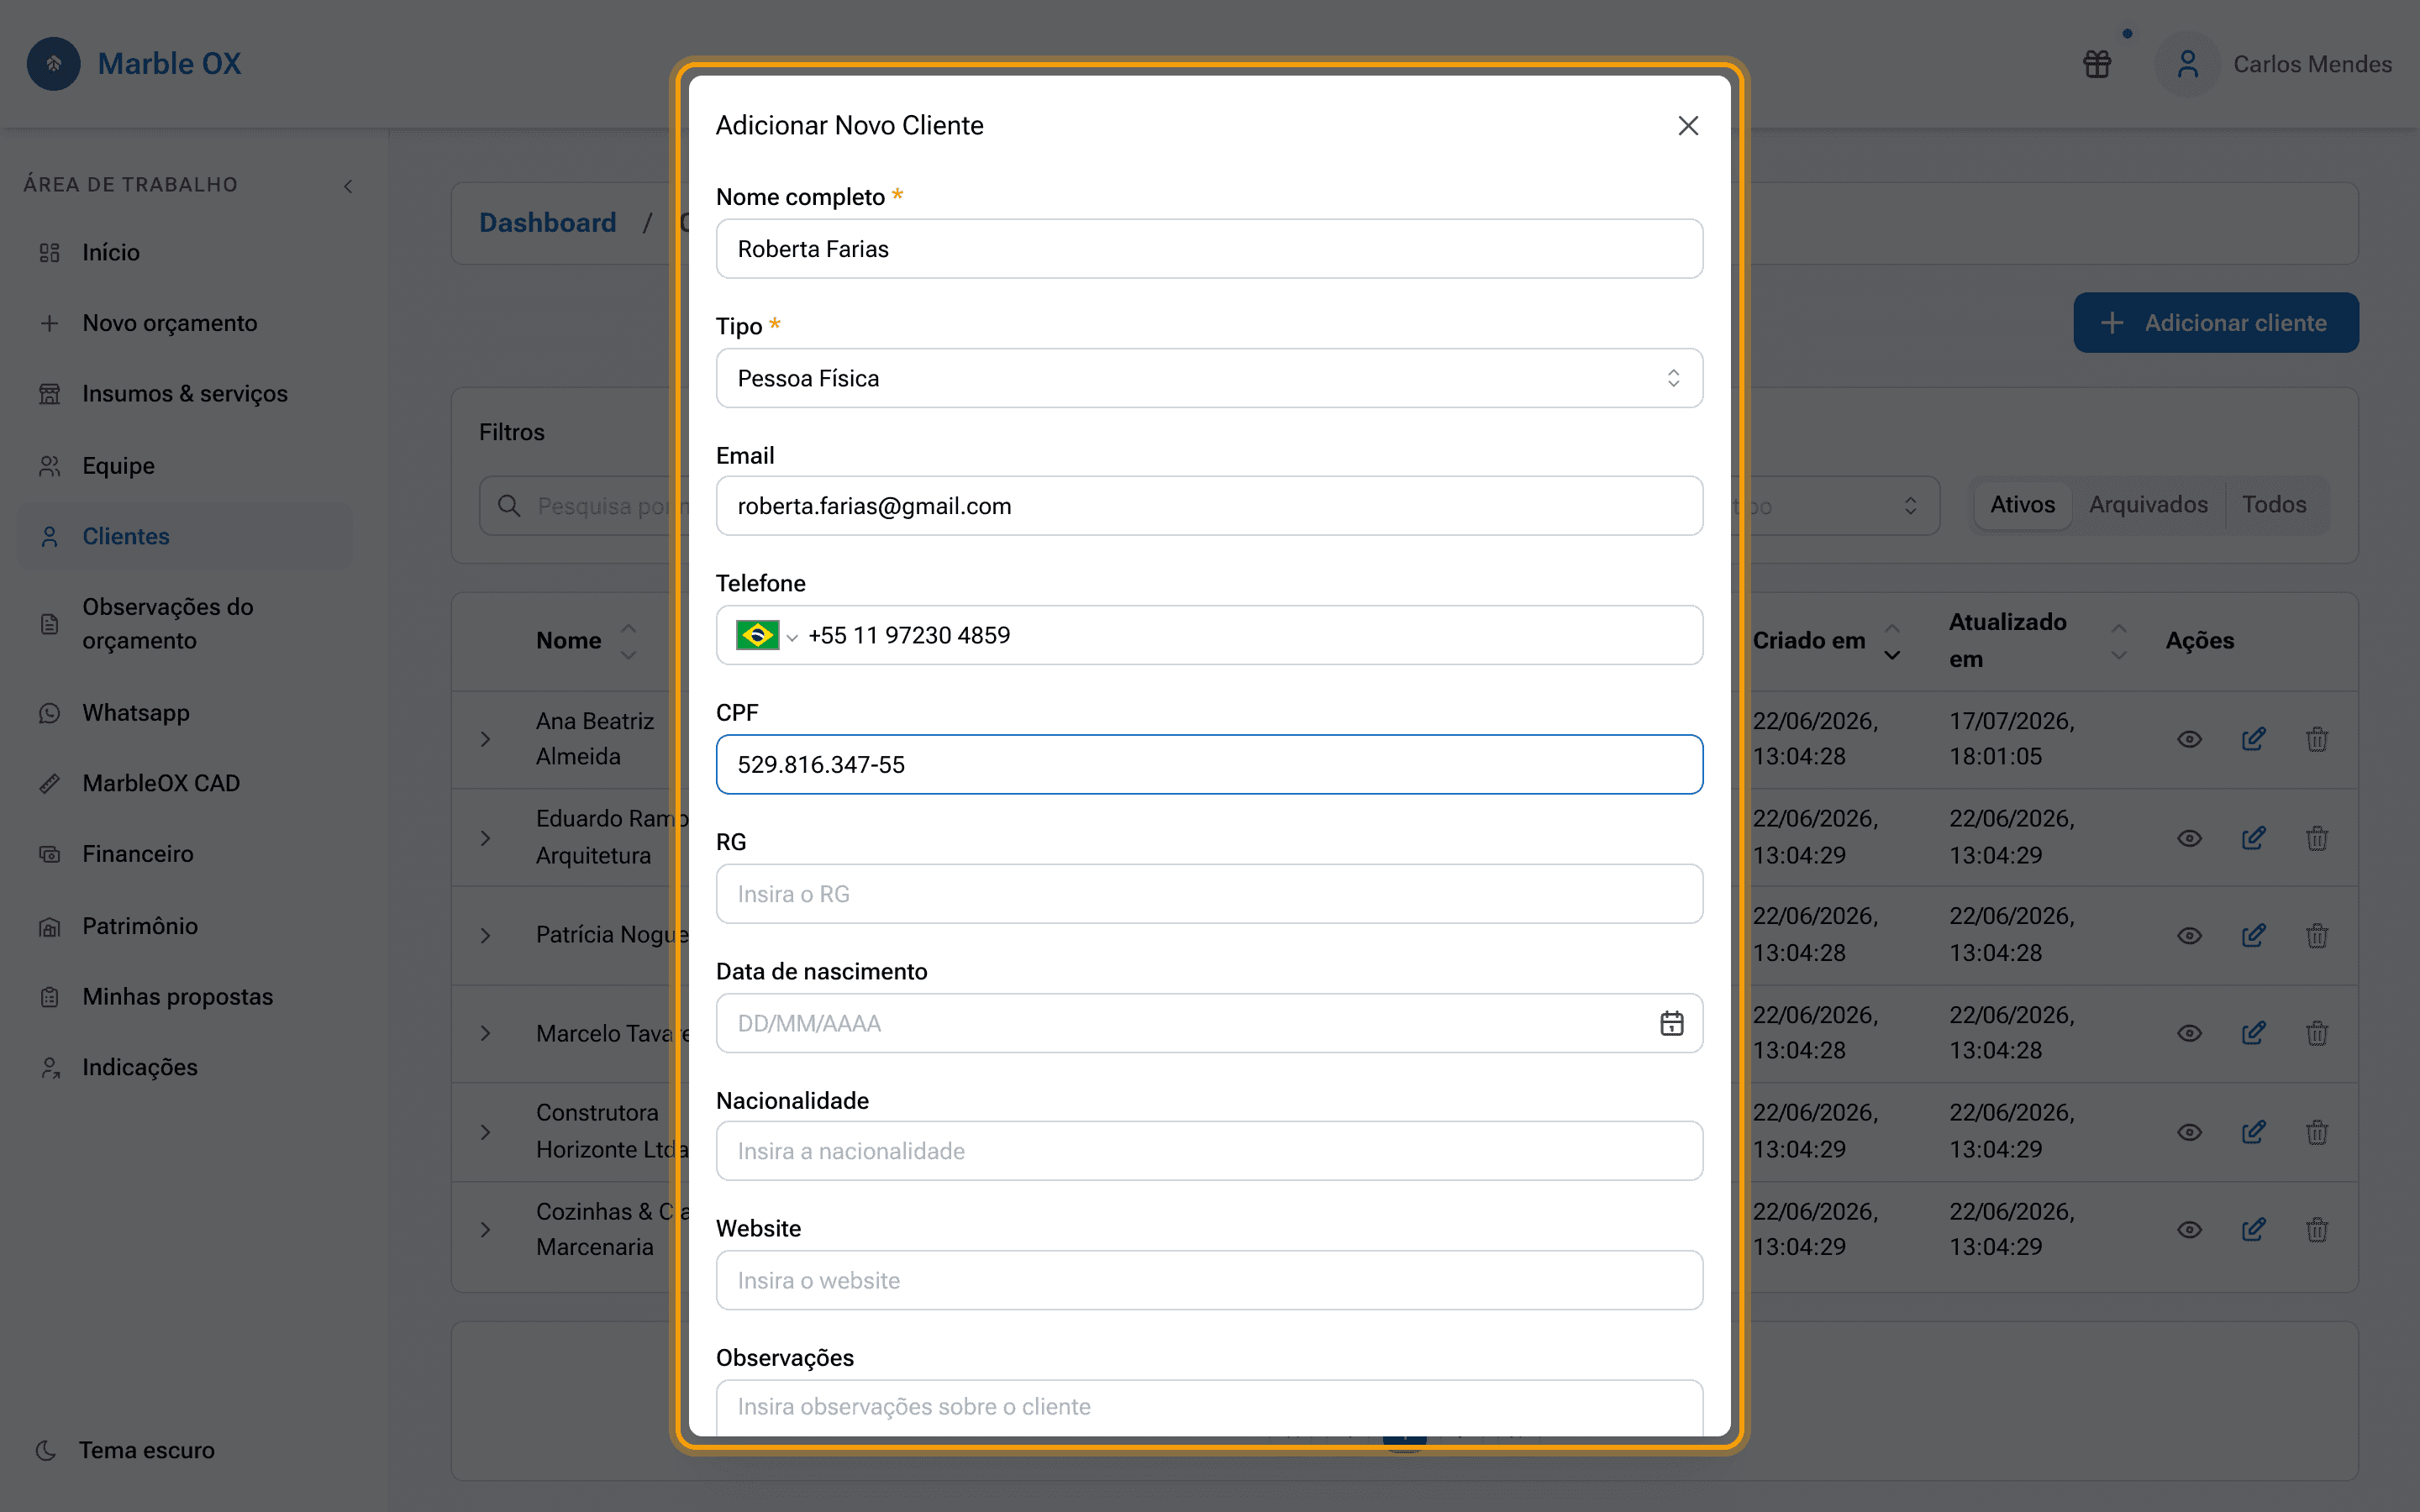Open Observações do orçamento in the sidebar
2420x1512 pixels.
[x=186, y=624]
